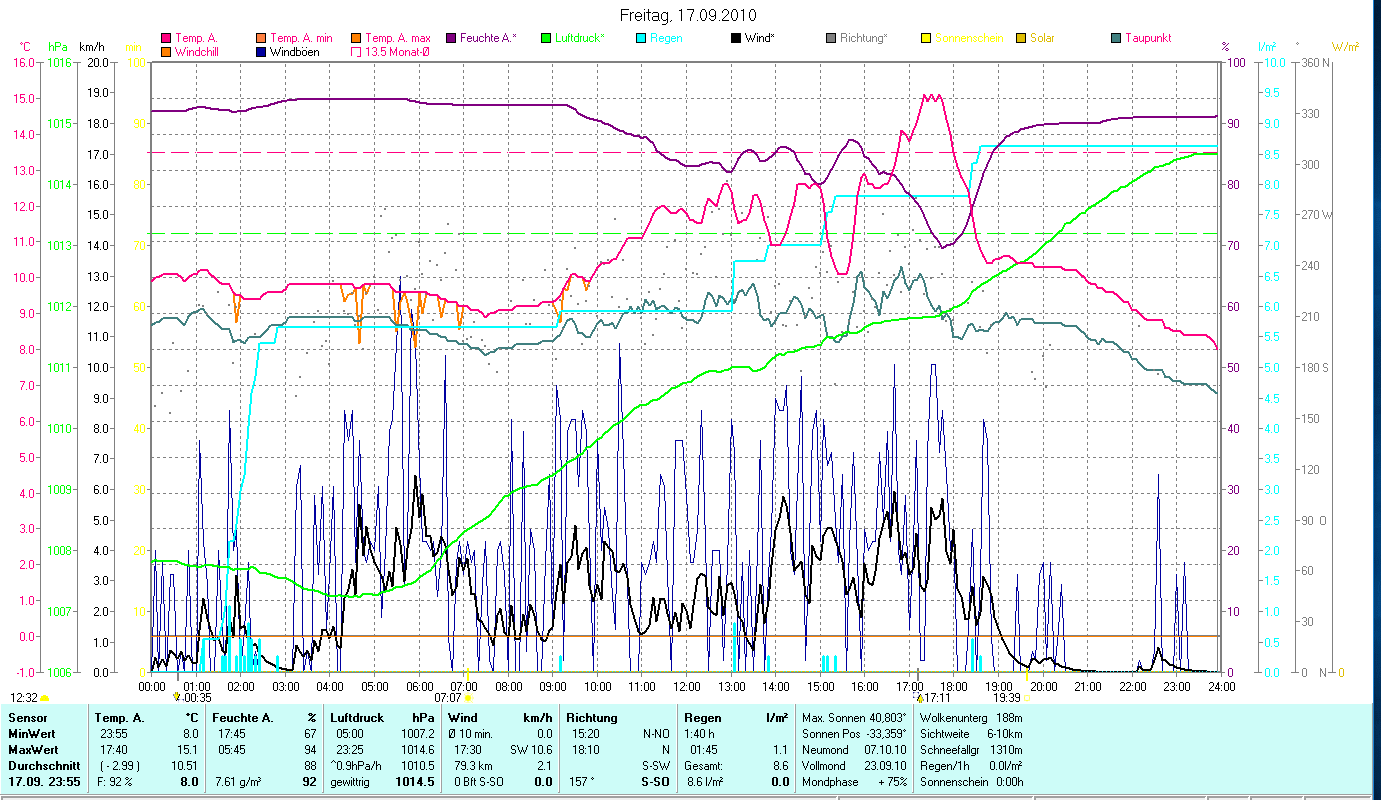Toggle the cyan Regen legend marker

click(x=641, y=38)
